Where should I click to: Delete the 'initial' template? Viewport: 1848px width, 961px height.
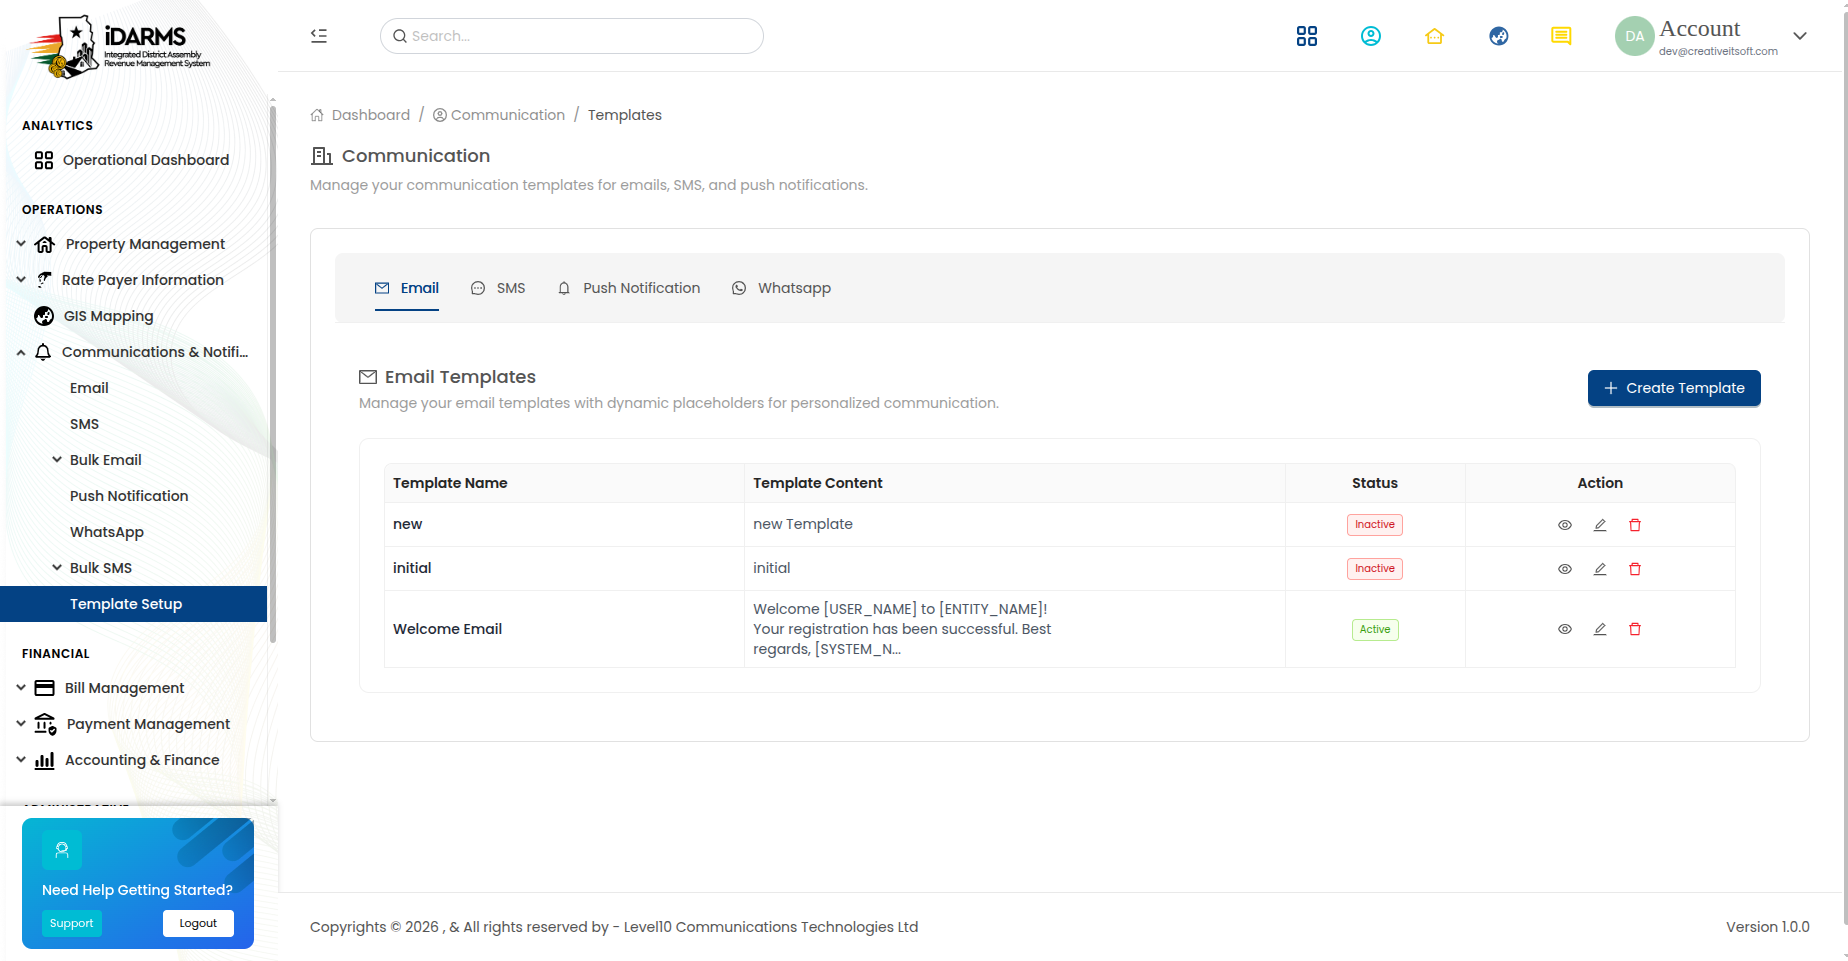[x=1635, y=569]
